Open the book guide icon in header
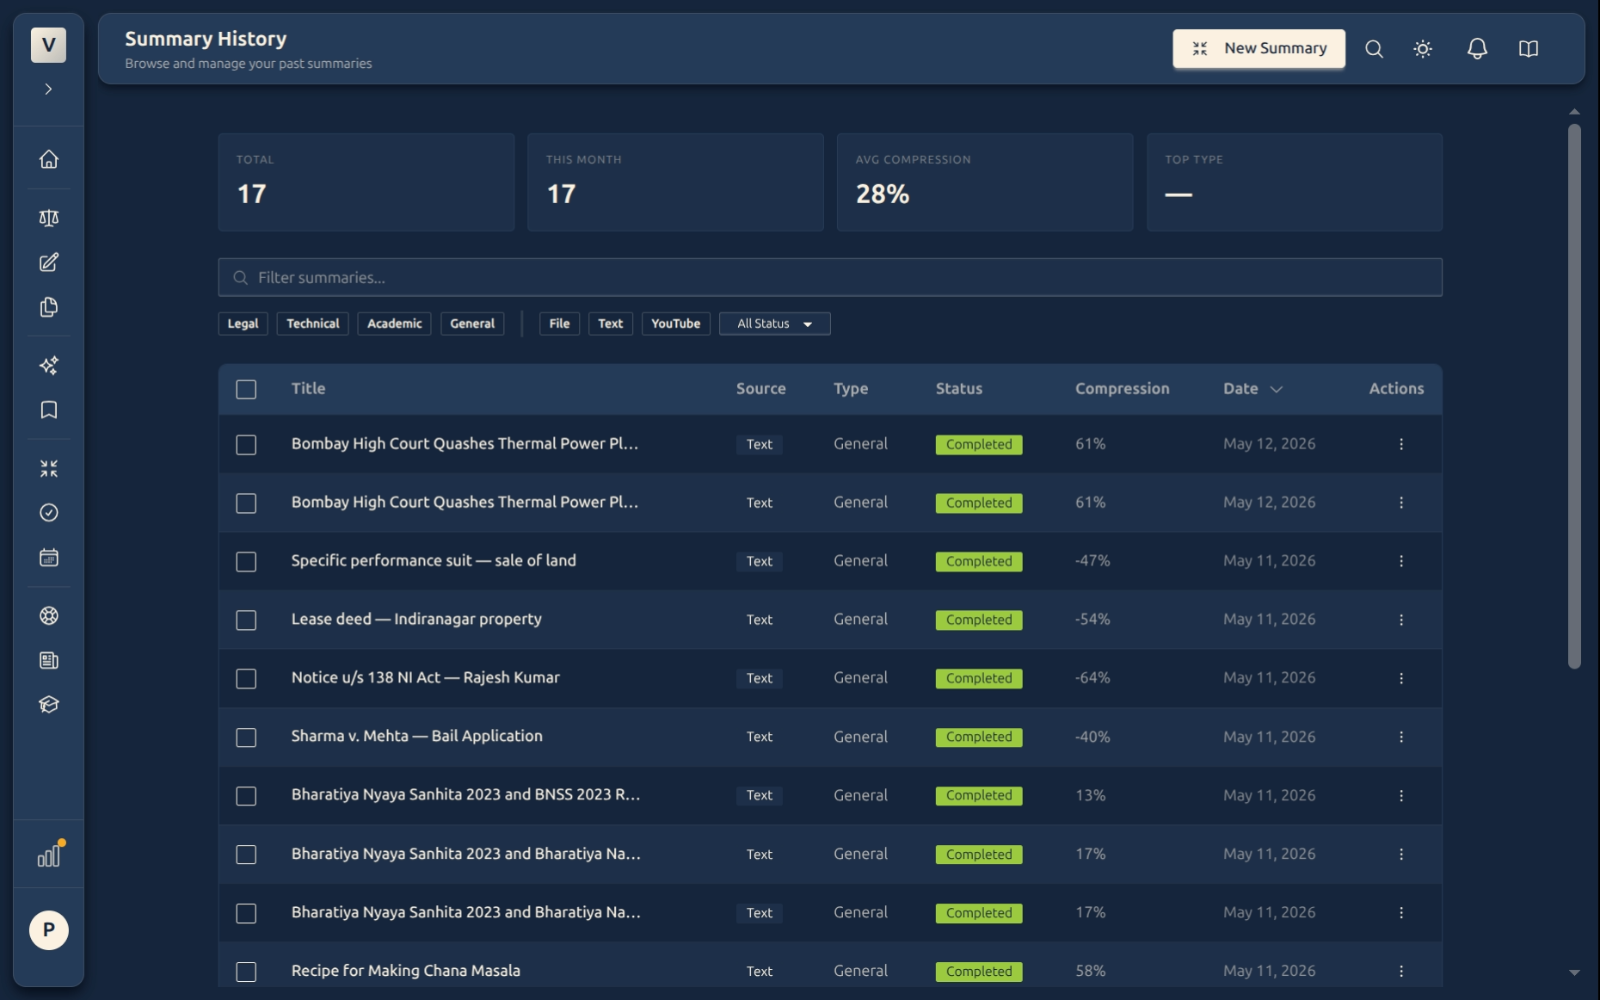 (x=1528, y=49)
